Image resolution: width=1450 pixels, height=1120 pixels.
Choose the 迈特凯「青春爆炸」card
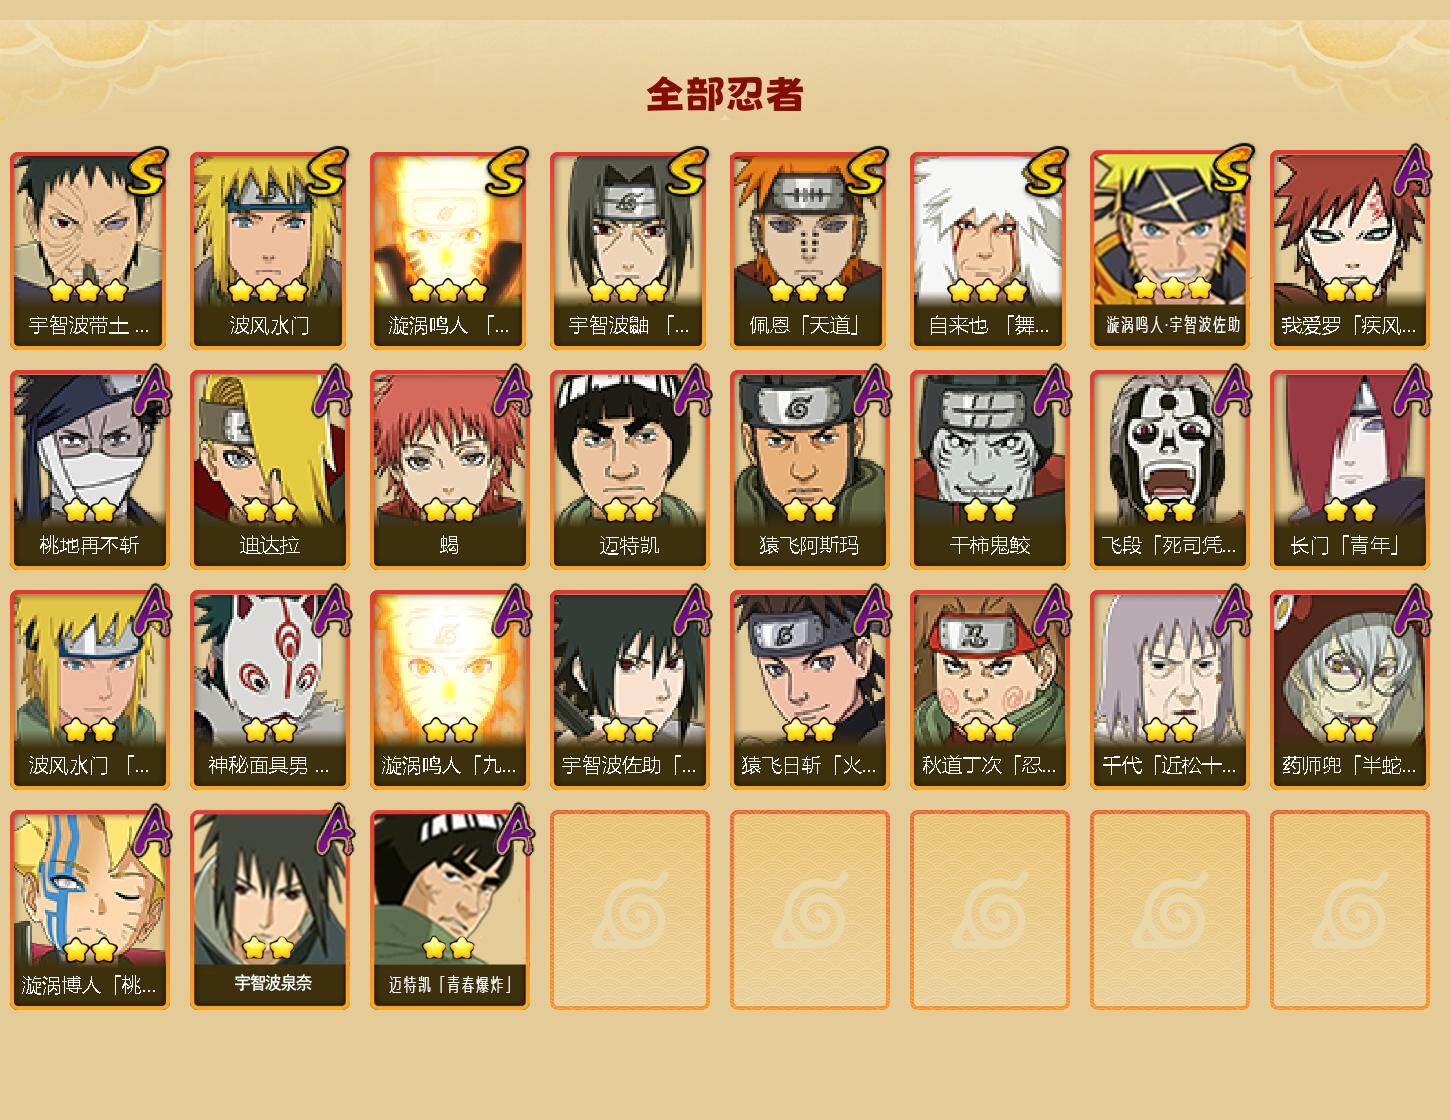pyautogui.click(x=449, y=910)
